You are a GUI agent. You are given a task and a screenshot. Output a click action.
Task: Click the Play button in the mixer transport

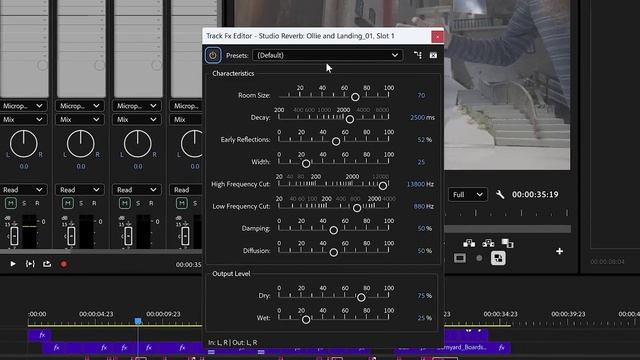pos(13,264)
